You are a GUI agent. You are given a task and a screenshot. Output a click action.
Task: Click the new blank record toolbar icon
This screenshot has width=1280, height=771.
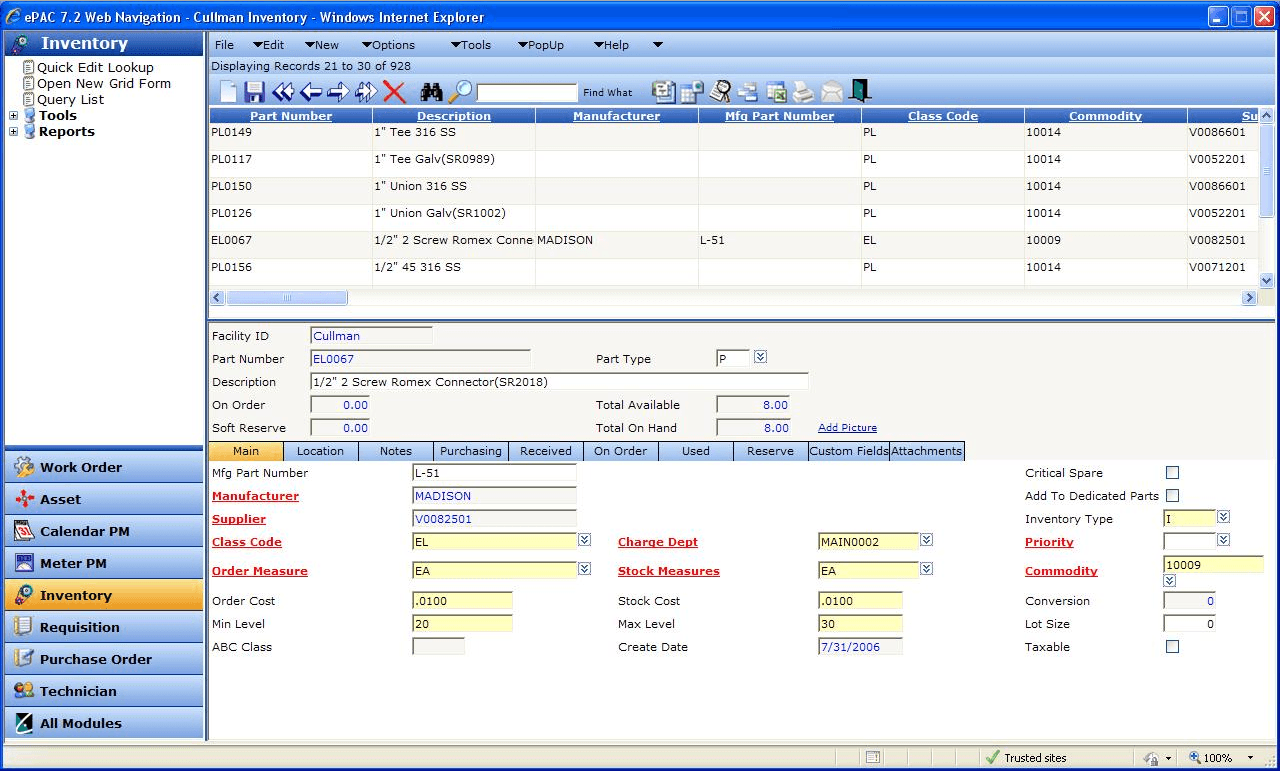coord(229,92)
